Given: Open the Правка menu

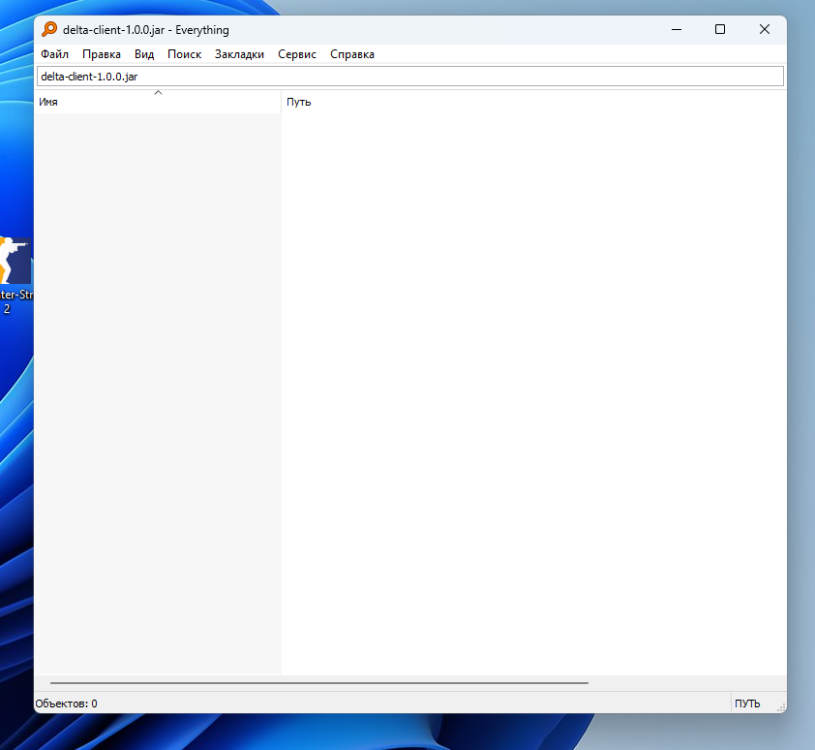Looking at the screenshot, I should [x=101, y=54].
